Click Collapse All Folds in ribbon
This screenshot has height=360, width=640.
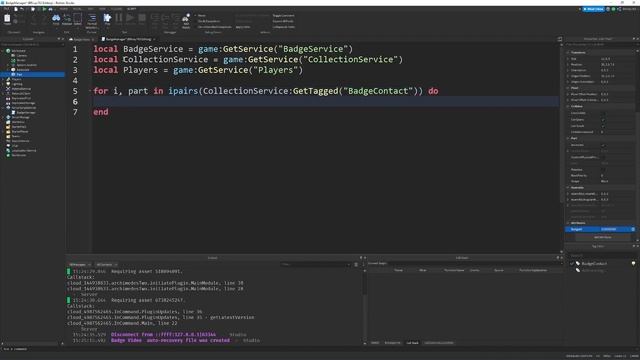283,27
